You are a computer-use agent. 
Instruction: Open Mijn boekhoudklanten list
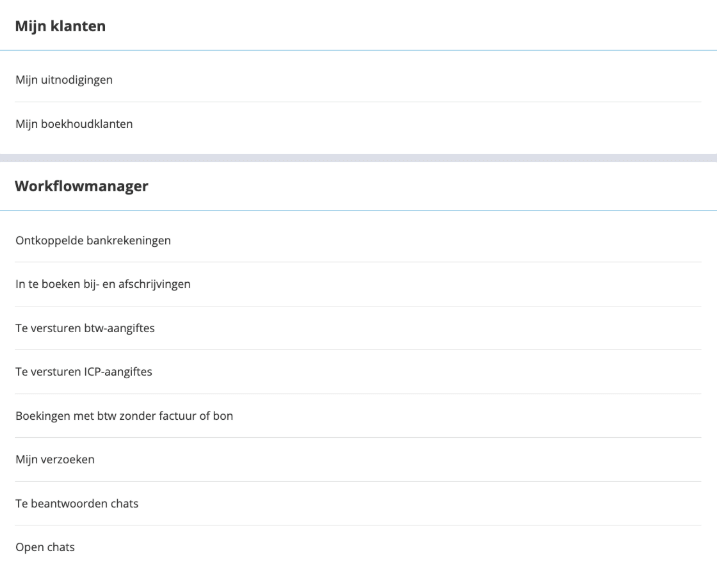[74, 124]
